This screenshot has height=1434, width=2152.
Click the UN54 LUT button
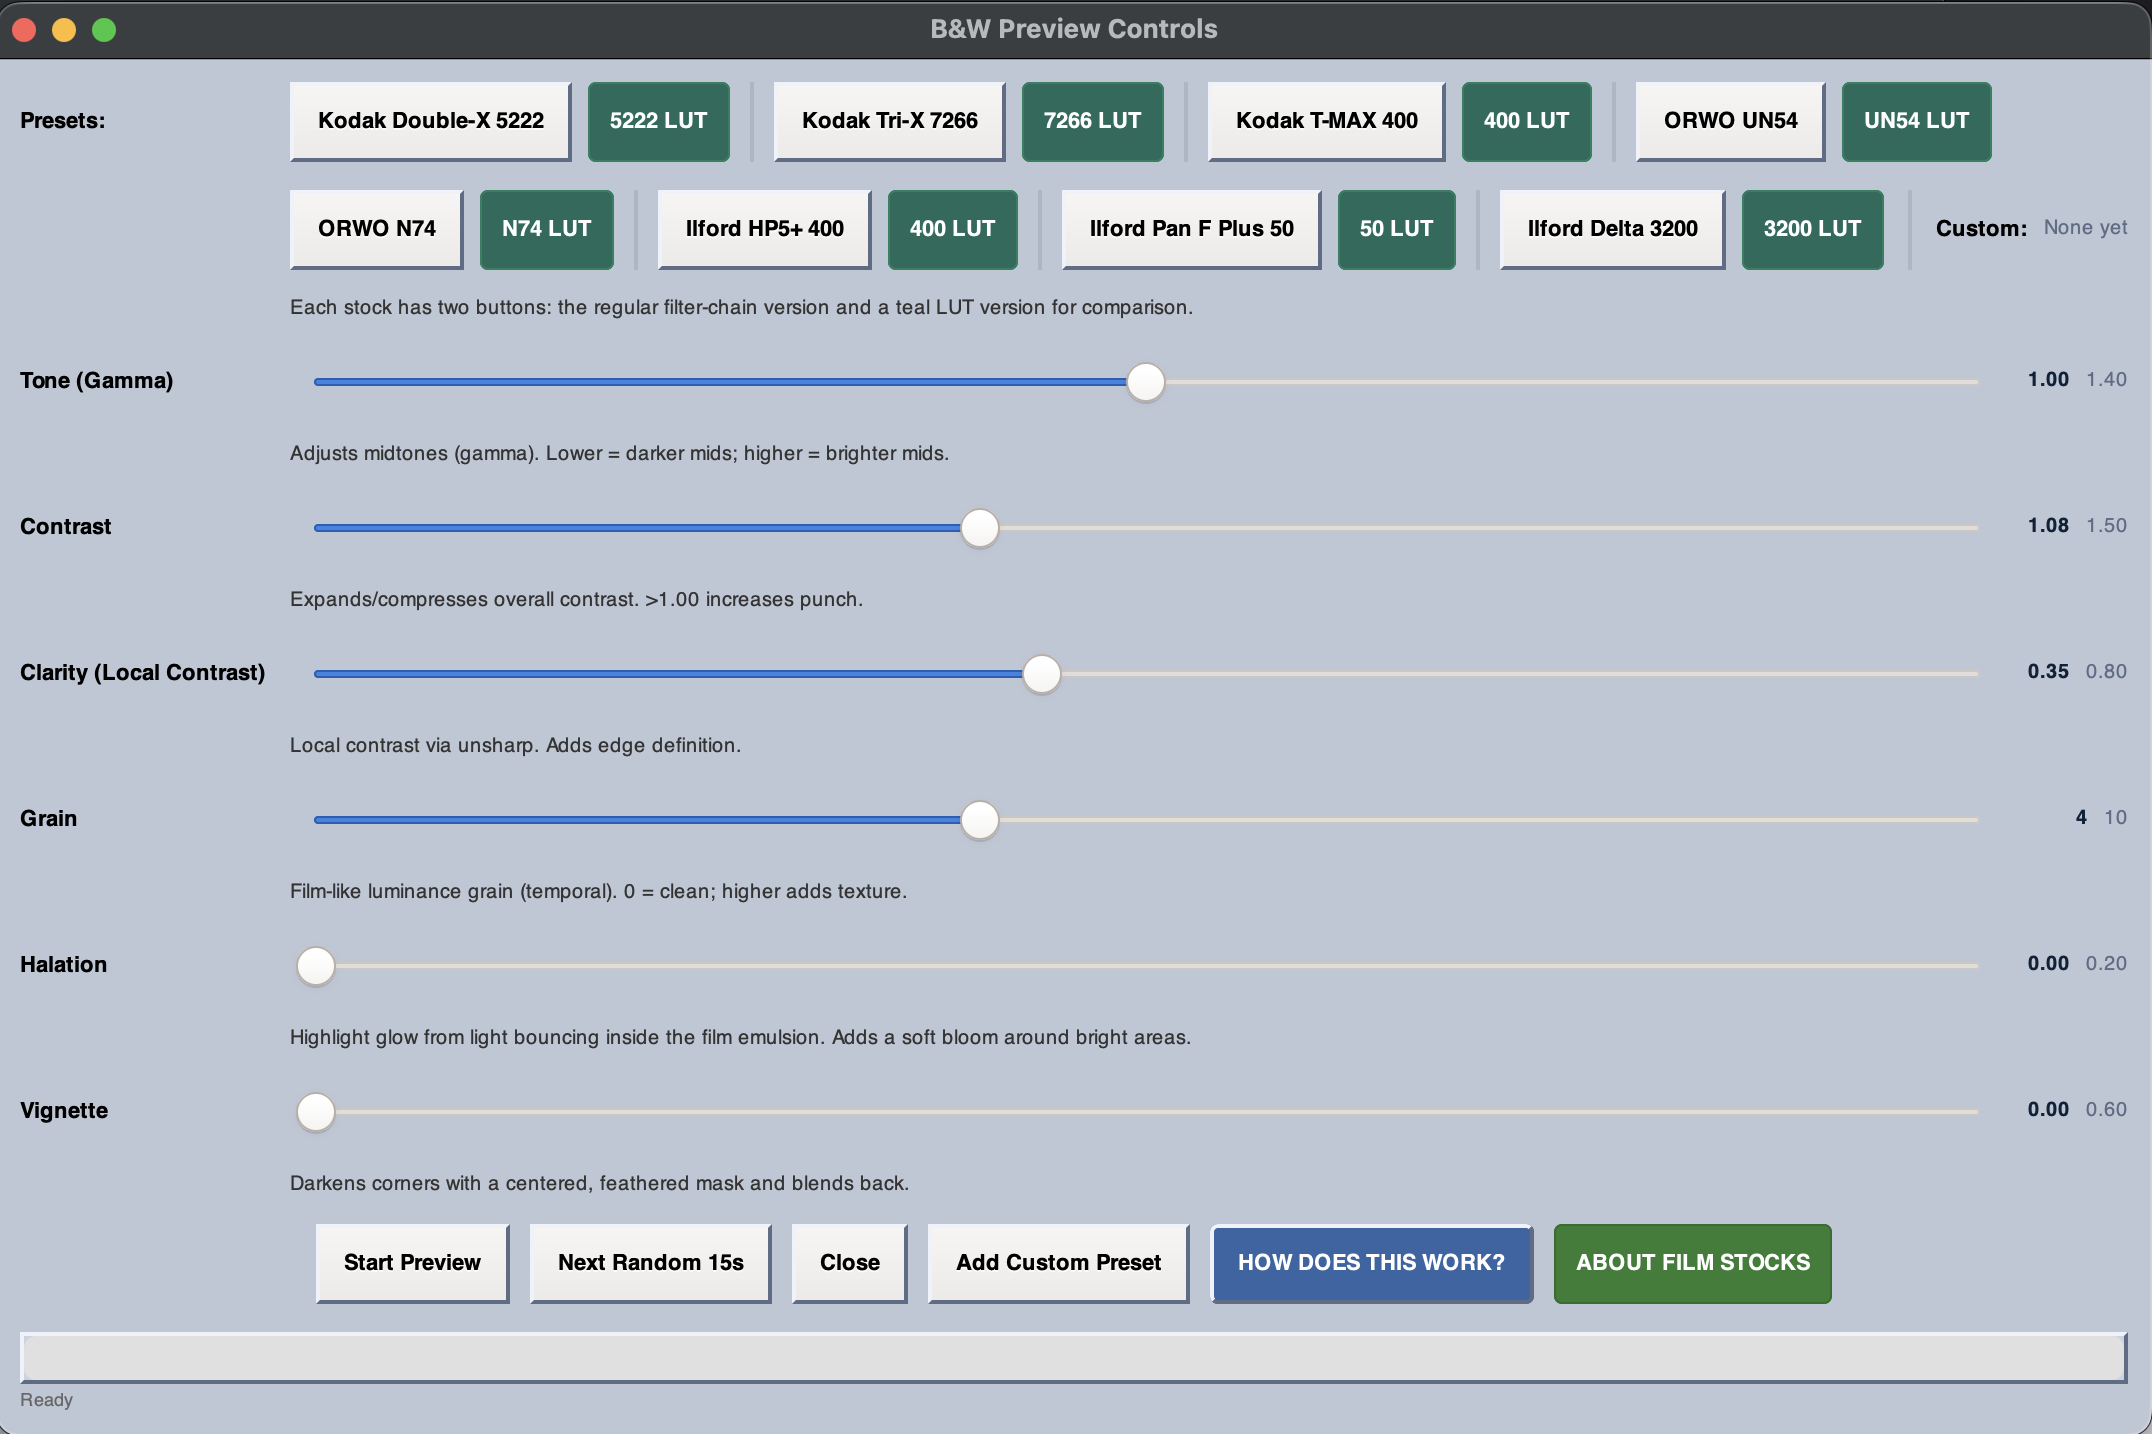click(x=1916, y=121)
